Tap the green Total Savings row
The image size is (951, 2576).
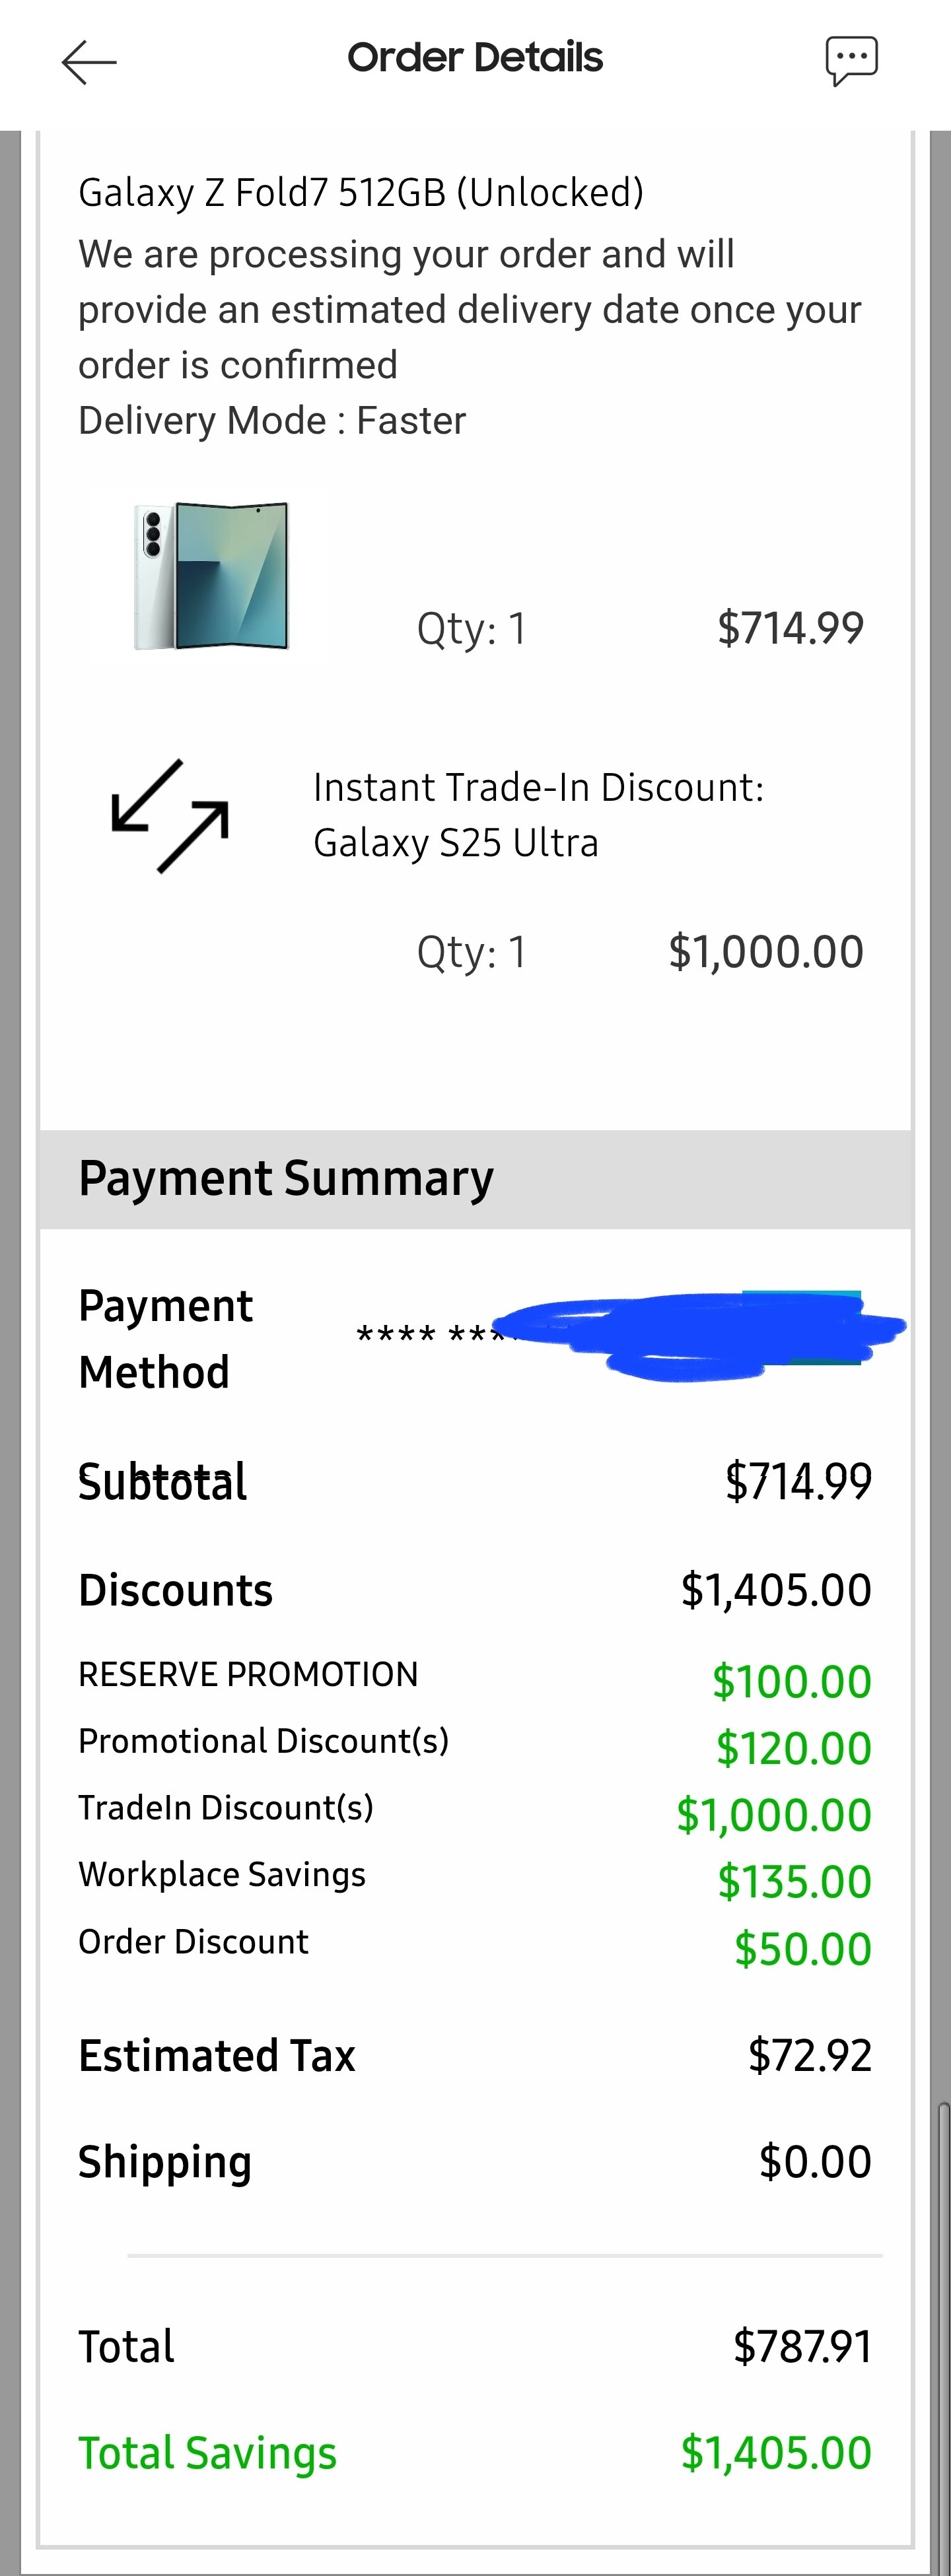(x=476, y=2453)
